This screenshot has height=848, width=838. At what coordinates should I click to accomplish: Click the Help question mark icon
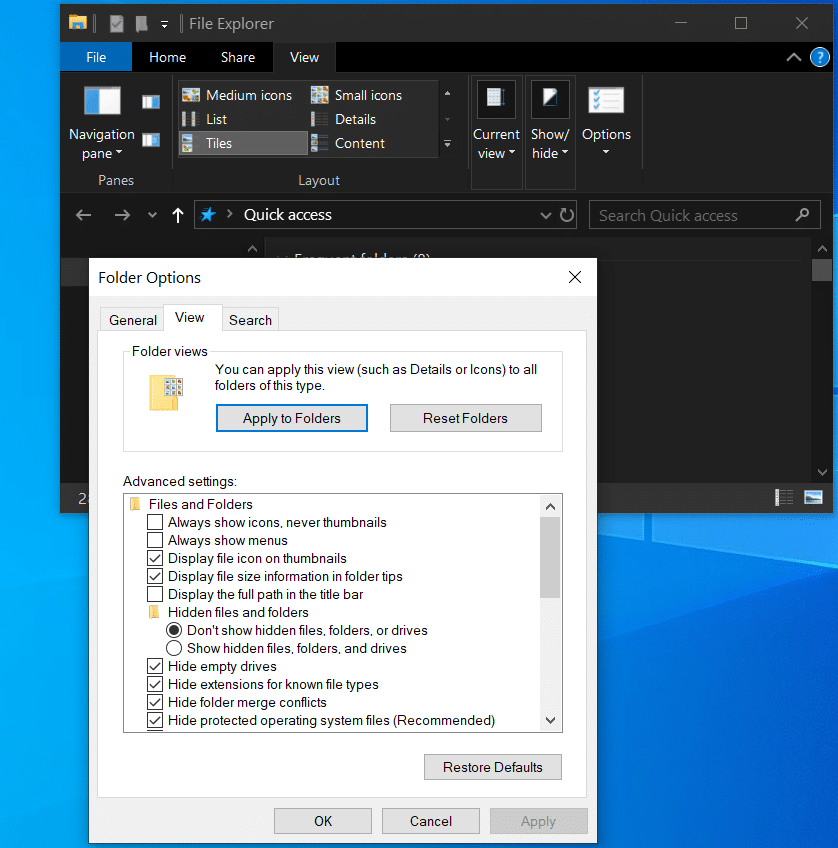click(x=819, y=57)
